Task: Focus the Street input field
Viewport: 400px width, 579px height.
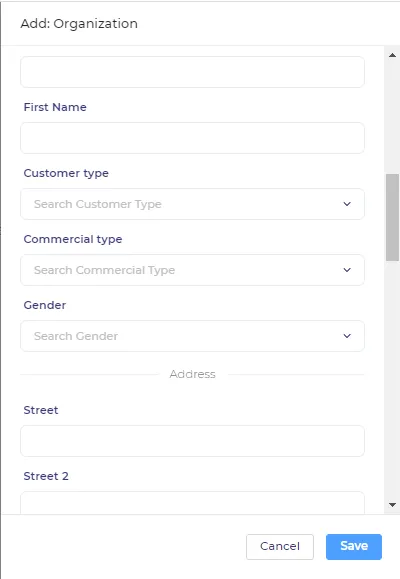Action: point(192,441)
